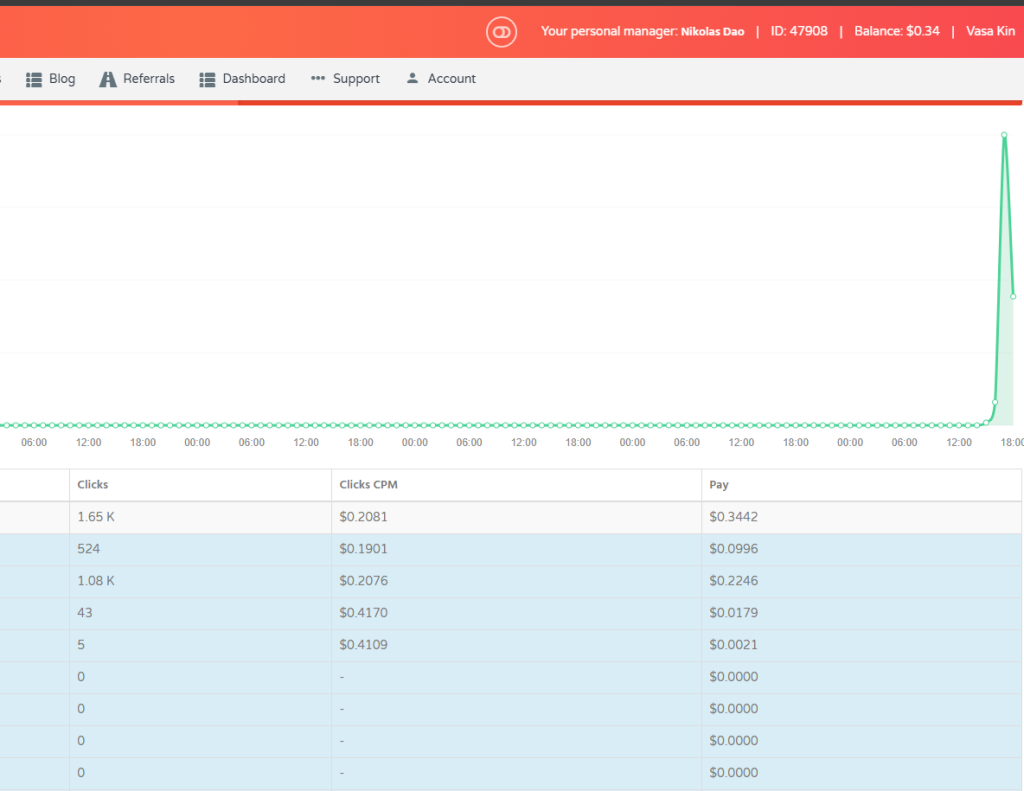
Task: Select the $0.0021 pay cell
Action: pyautogui.click(x=861, y=645)
